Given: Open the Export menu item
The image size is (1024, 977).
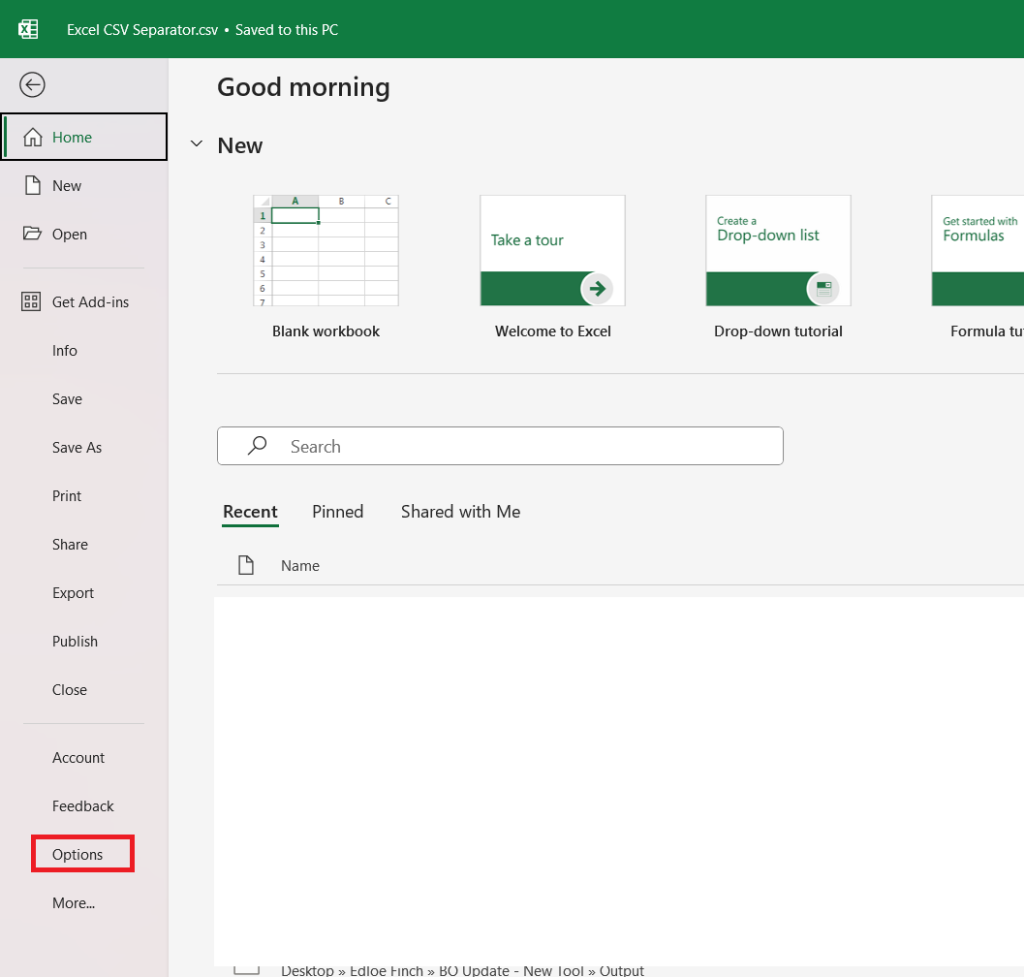Looking at the screenshot, I should pos(73,593).
